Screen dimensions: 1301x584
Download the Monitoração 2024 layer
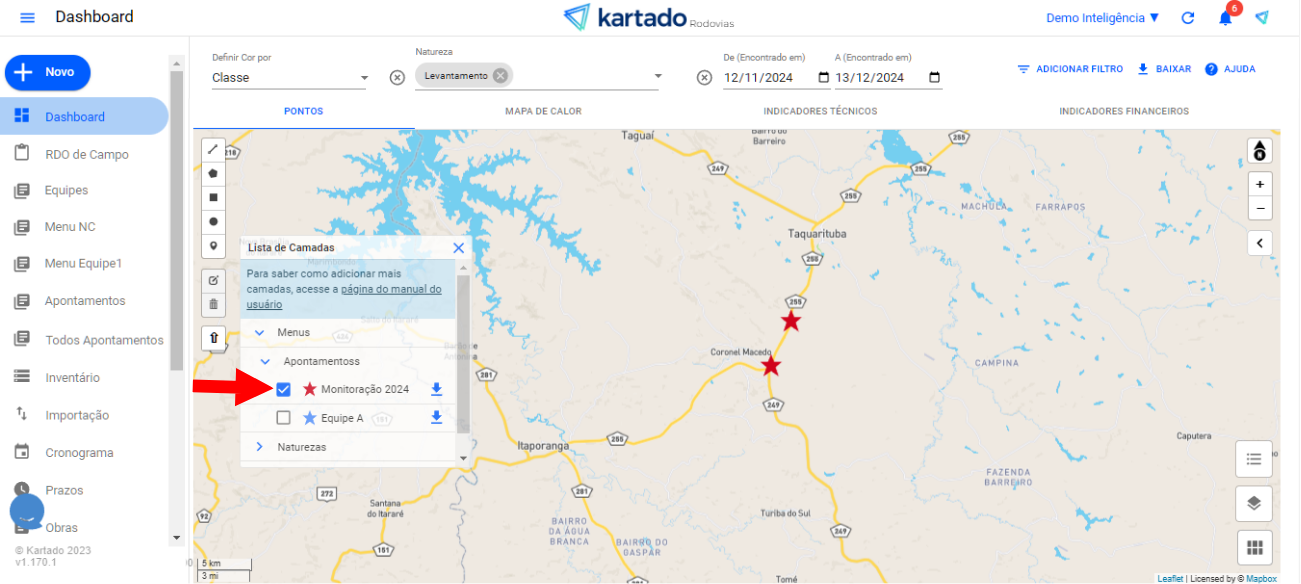[x=436, y=389]
